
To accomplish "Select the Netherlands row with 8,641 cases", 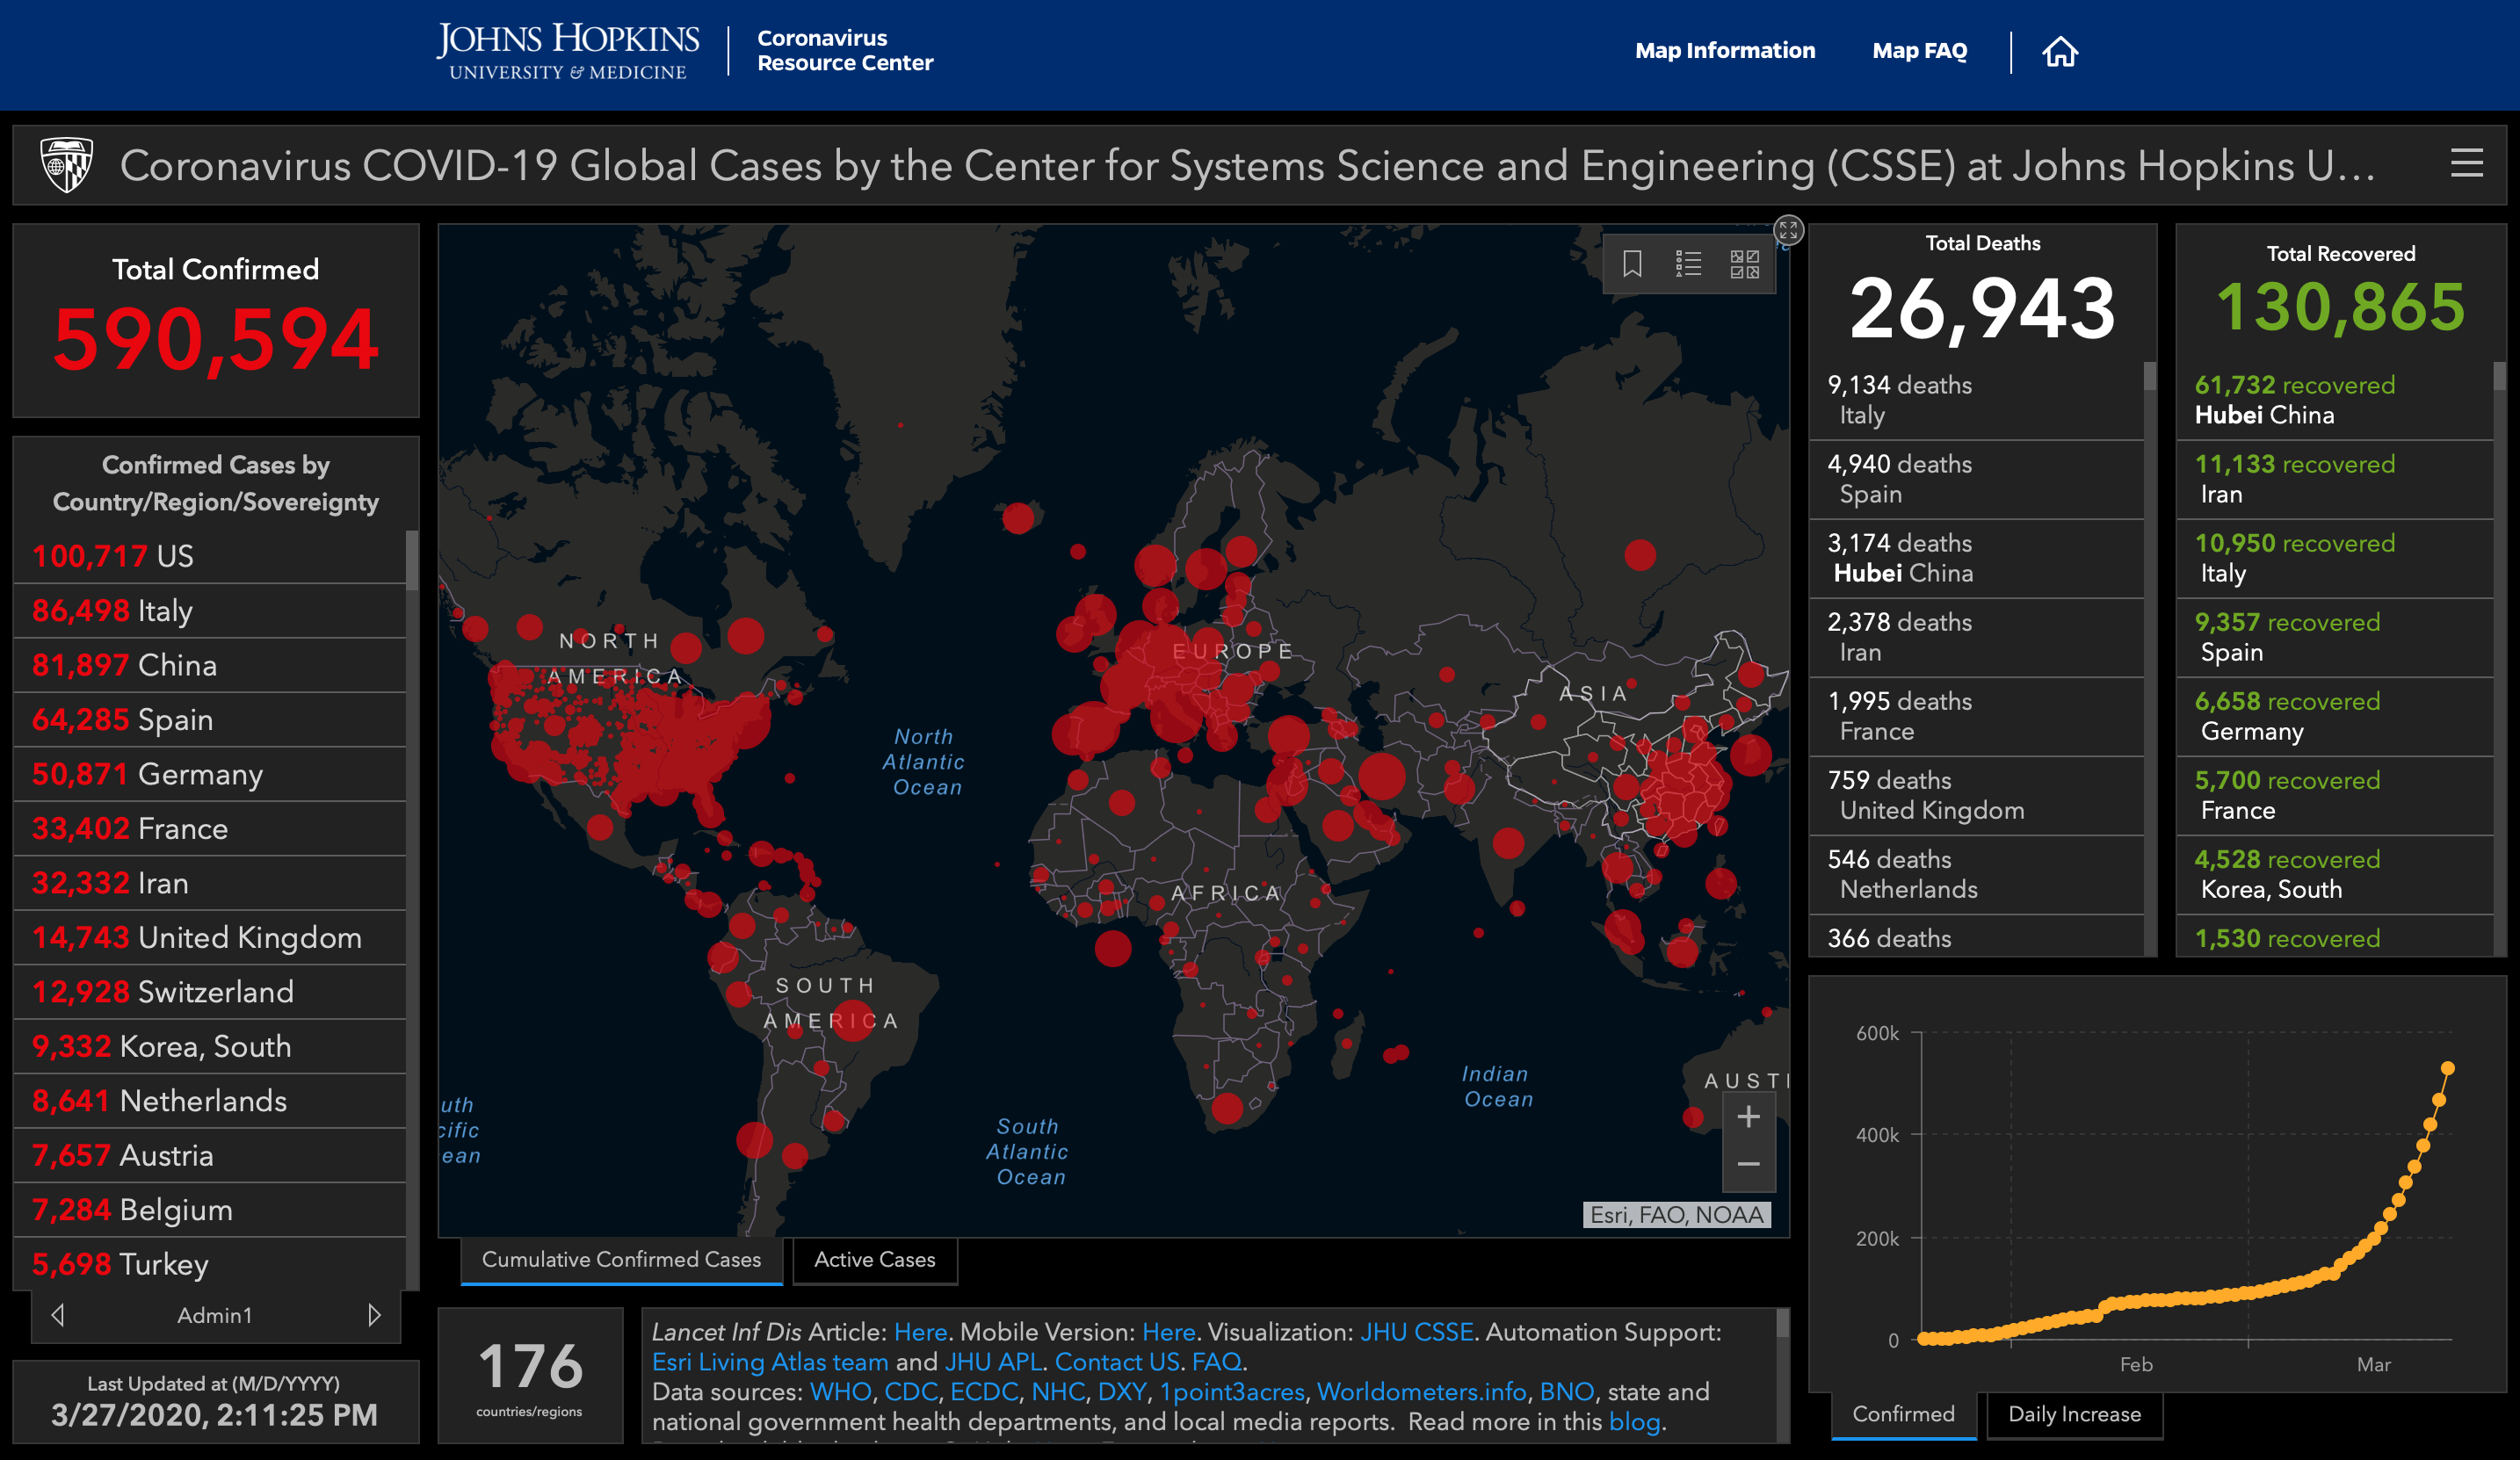I will click(x=210, y=1101).
